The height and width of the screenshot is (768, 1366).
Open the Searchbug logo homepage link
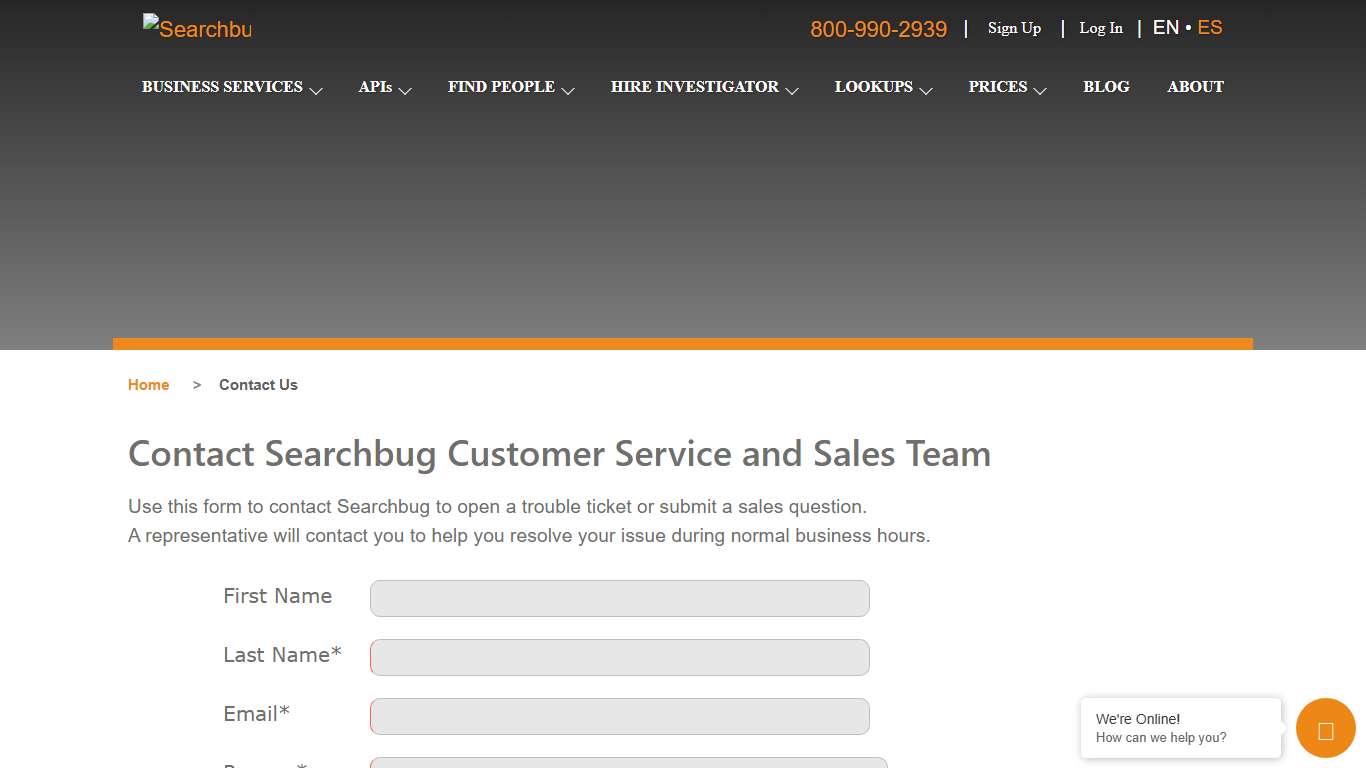coord(196,28)
